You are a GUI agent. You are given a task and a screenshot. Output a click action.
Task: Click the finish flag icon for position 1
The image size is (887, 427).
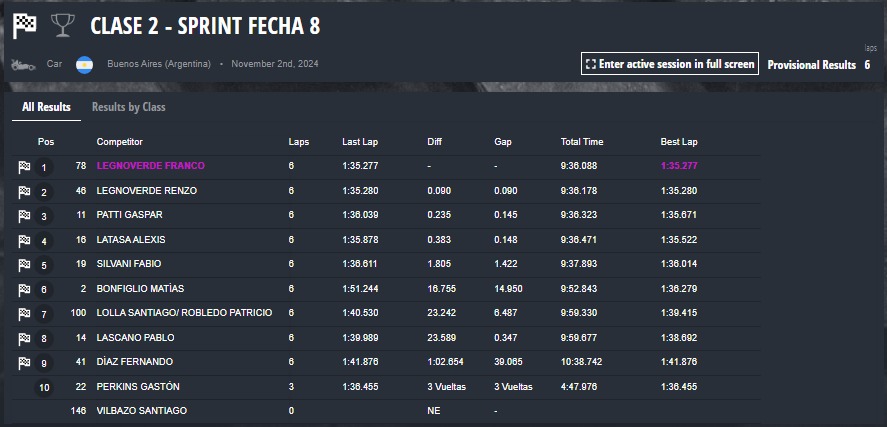point(24,167)
